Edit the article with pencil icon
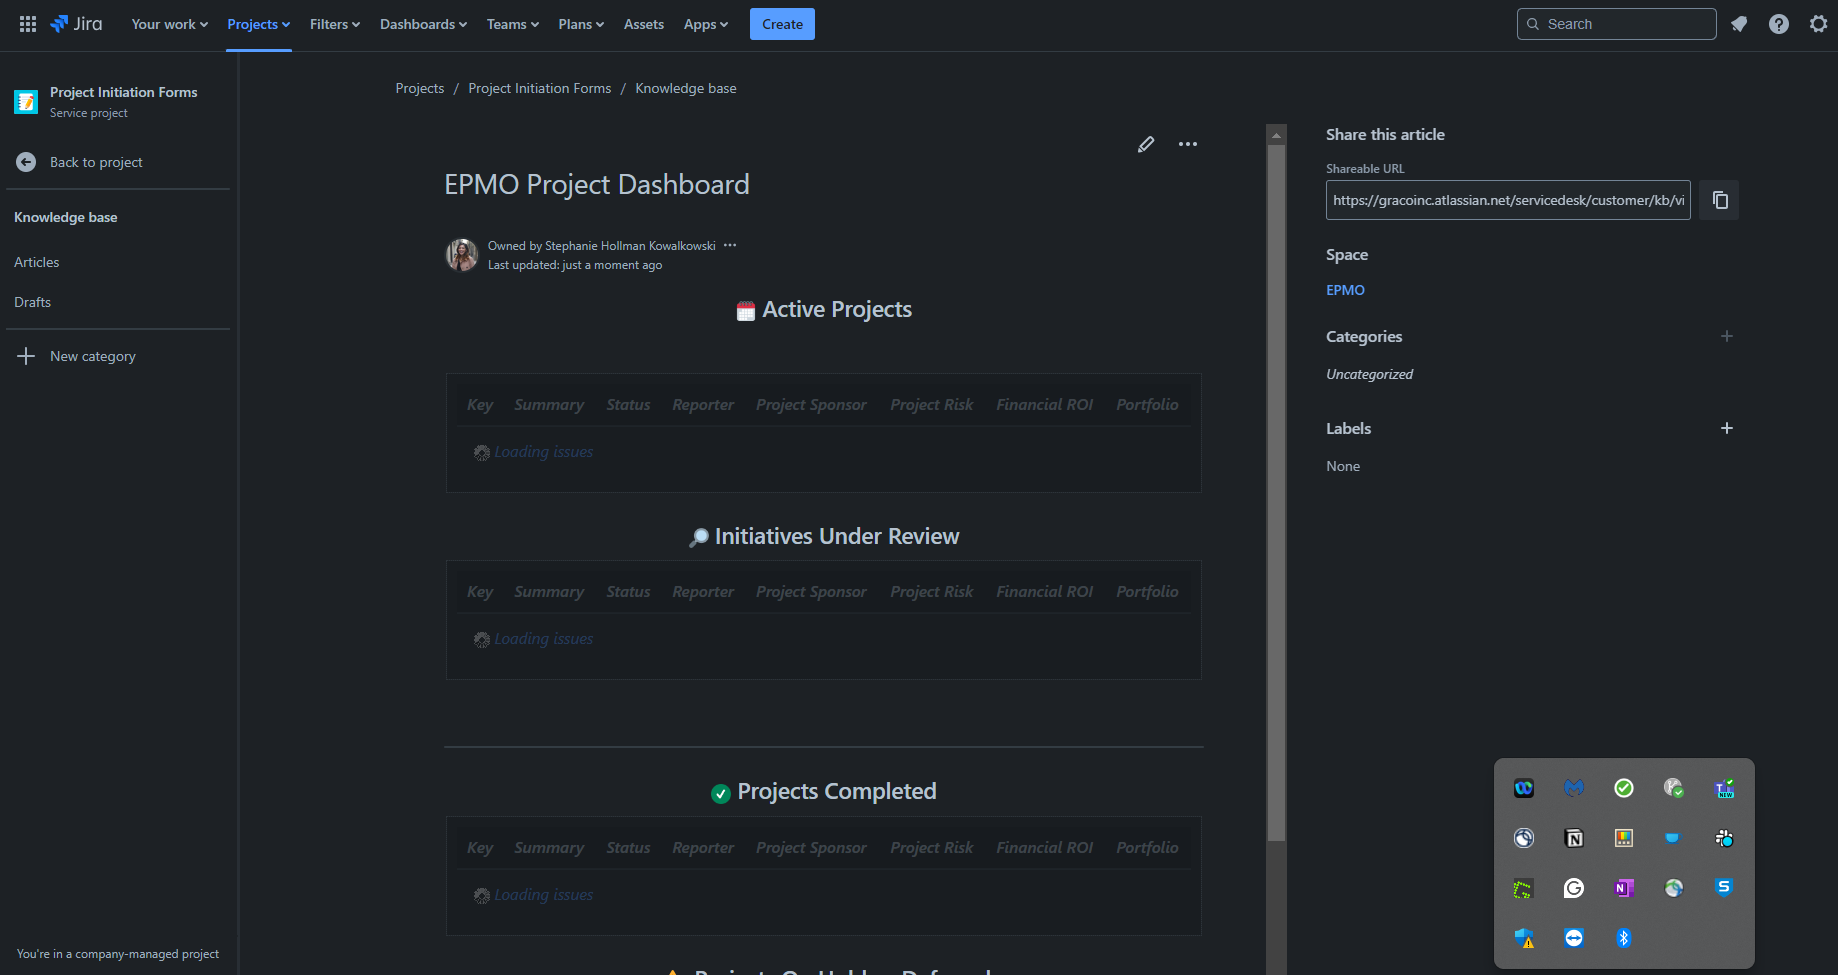This screenshot has width=1838, height=975. 1146,144
